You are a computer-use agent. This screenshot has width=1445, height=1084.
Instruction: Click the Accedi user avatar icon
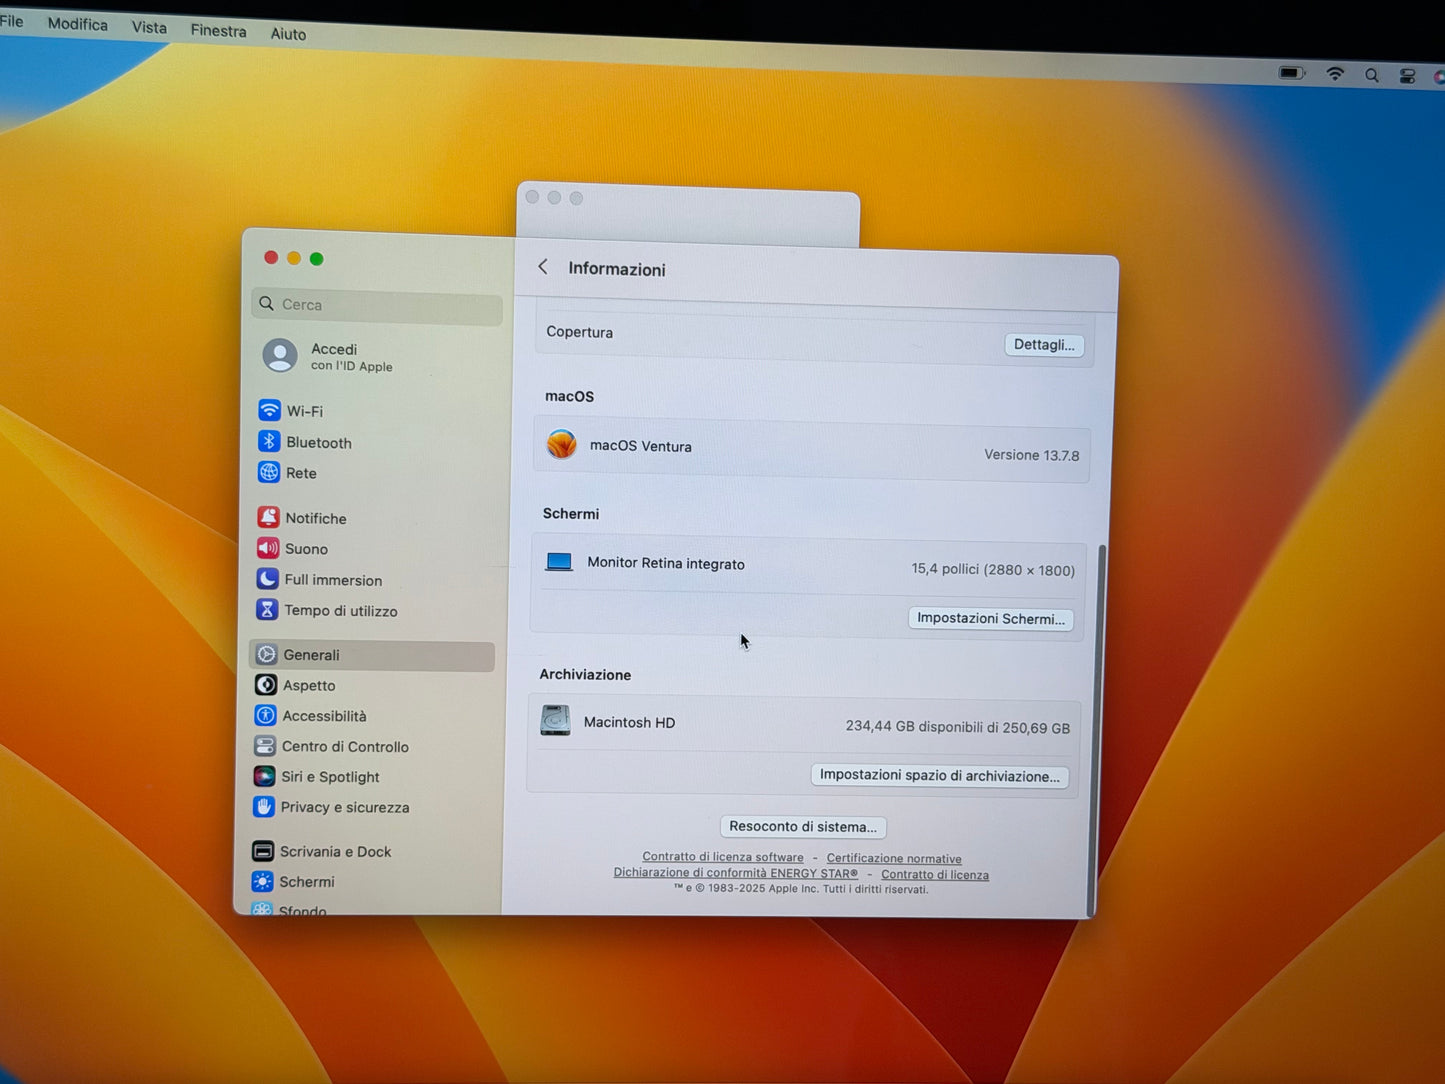(x=280, y=355)
